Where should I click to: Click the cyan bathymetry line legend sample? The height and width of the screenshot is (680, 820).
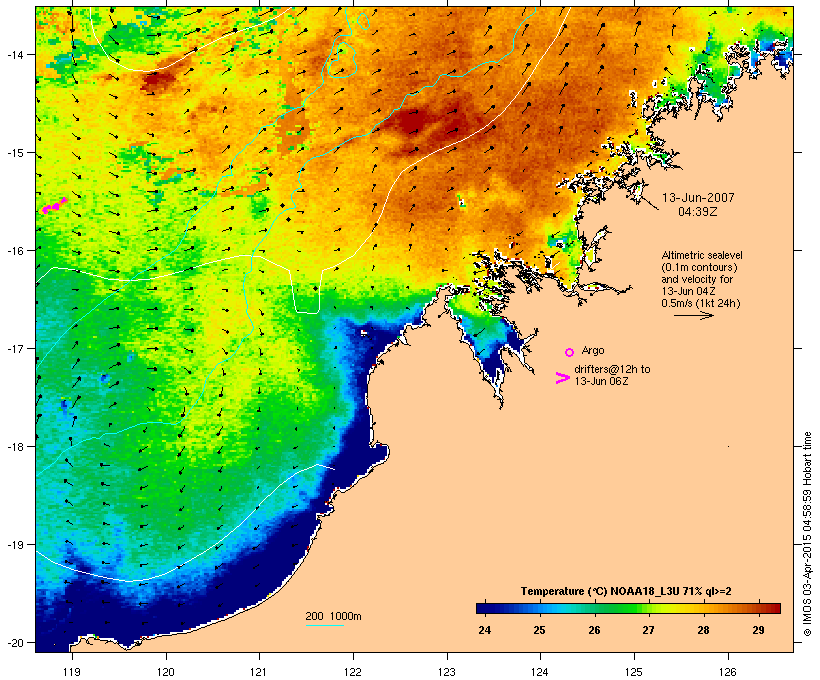(x=325, y=625)
